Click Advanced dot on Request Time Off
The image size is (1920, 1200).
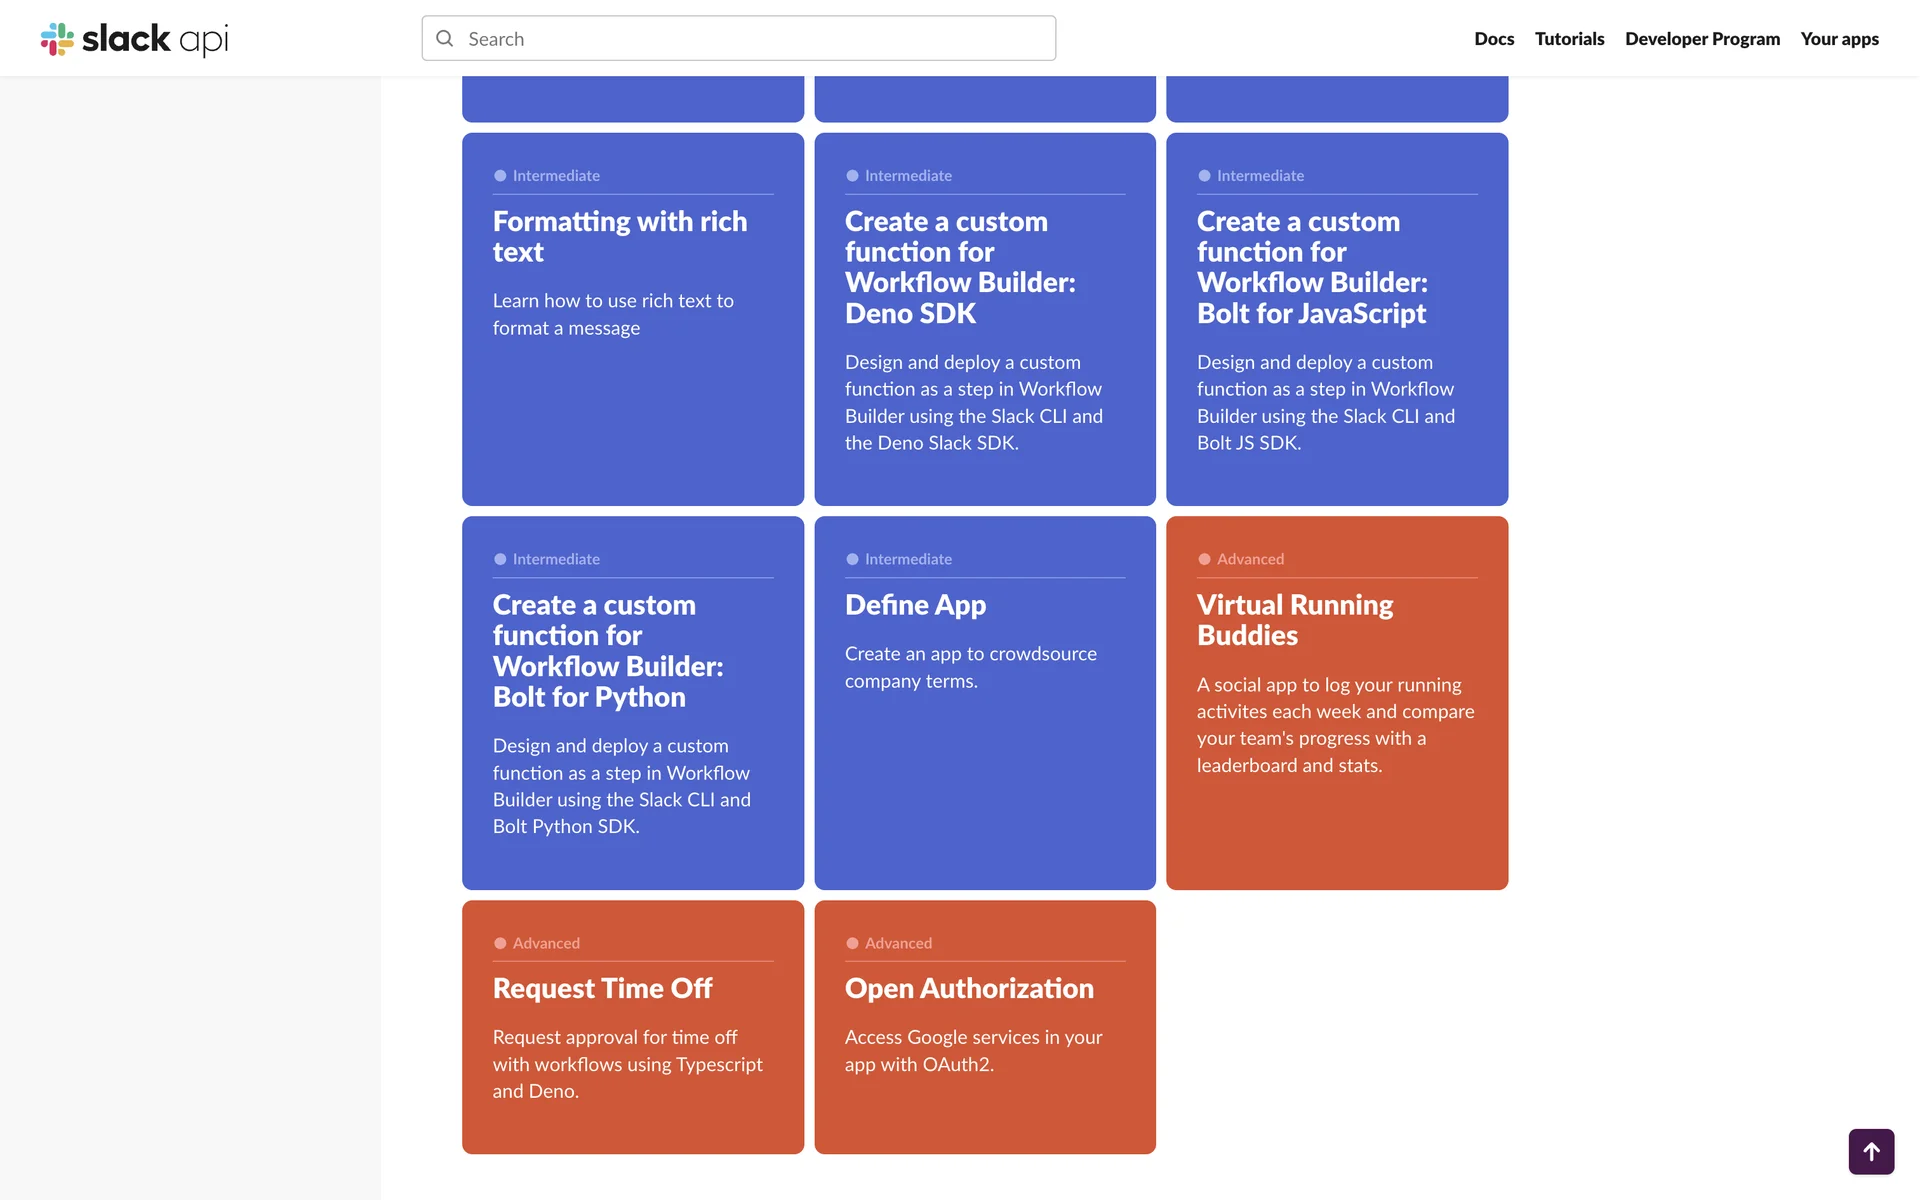click(500, 943)
